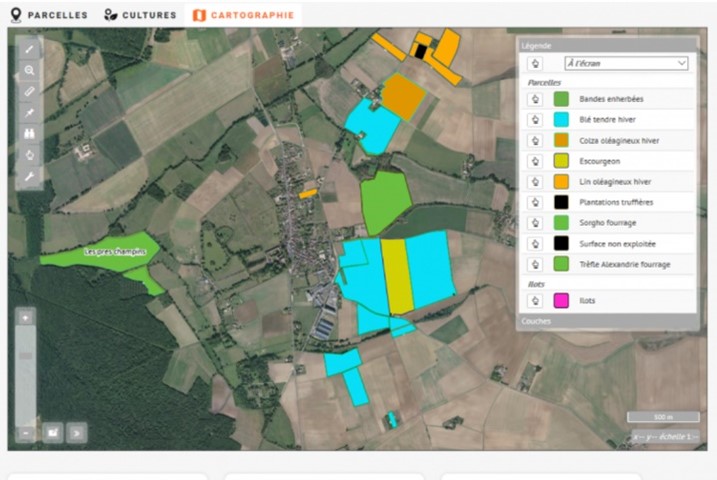Screen dimensions: 717x480
Task: Click the Les pres champins parcel label
Action: (x=115, y=252)
